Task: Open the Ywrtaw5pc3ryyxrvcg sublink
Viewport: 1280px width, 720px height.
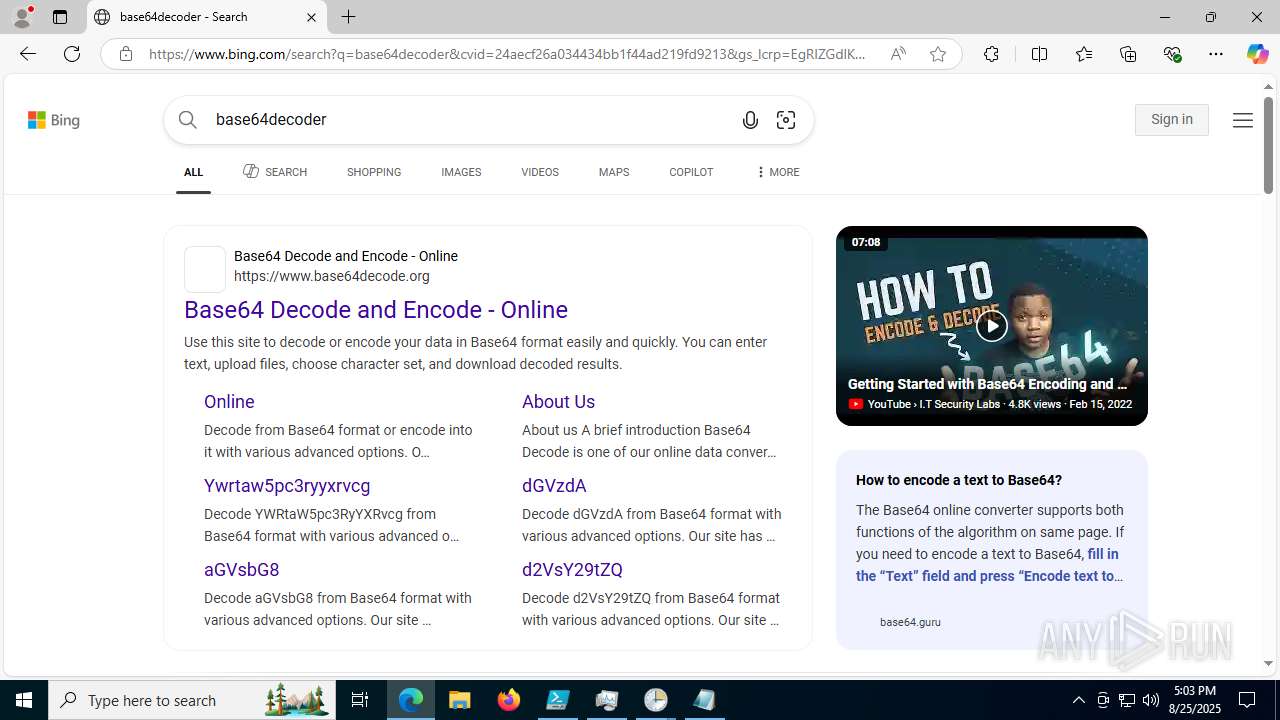Action: (287, 485)
